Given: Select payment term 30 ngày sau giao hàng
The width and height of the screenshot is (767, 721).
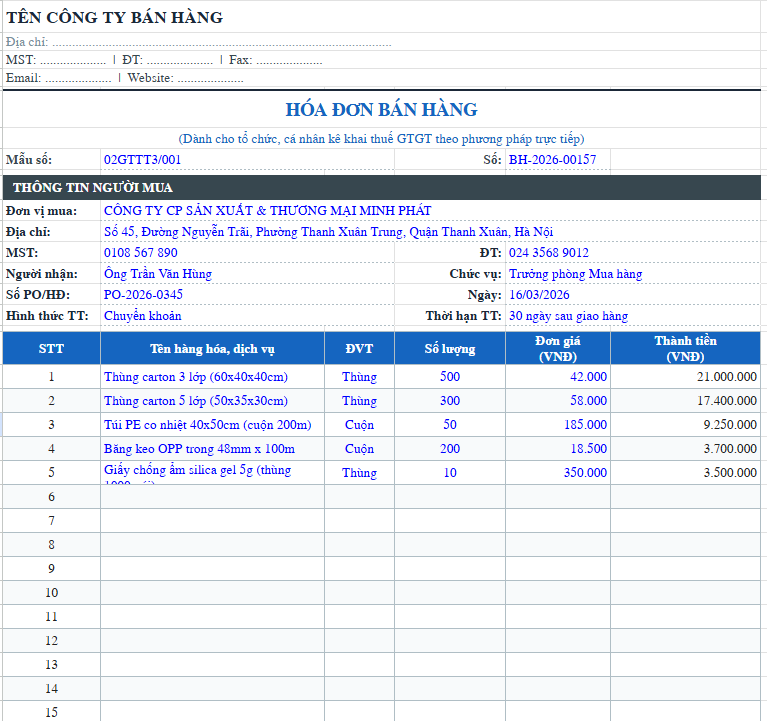Looking at the screenshot, I should click(568, 316).
